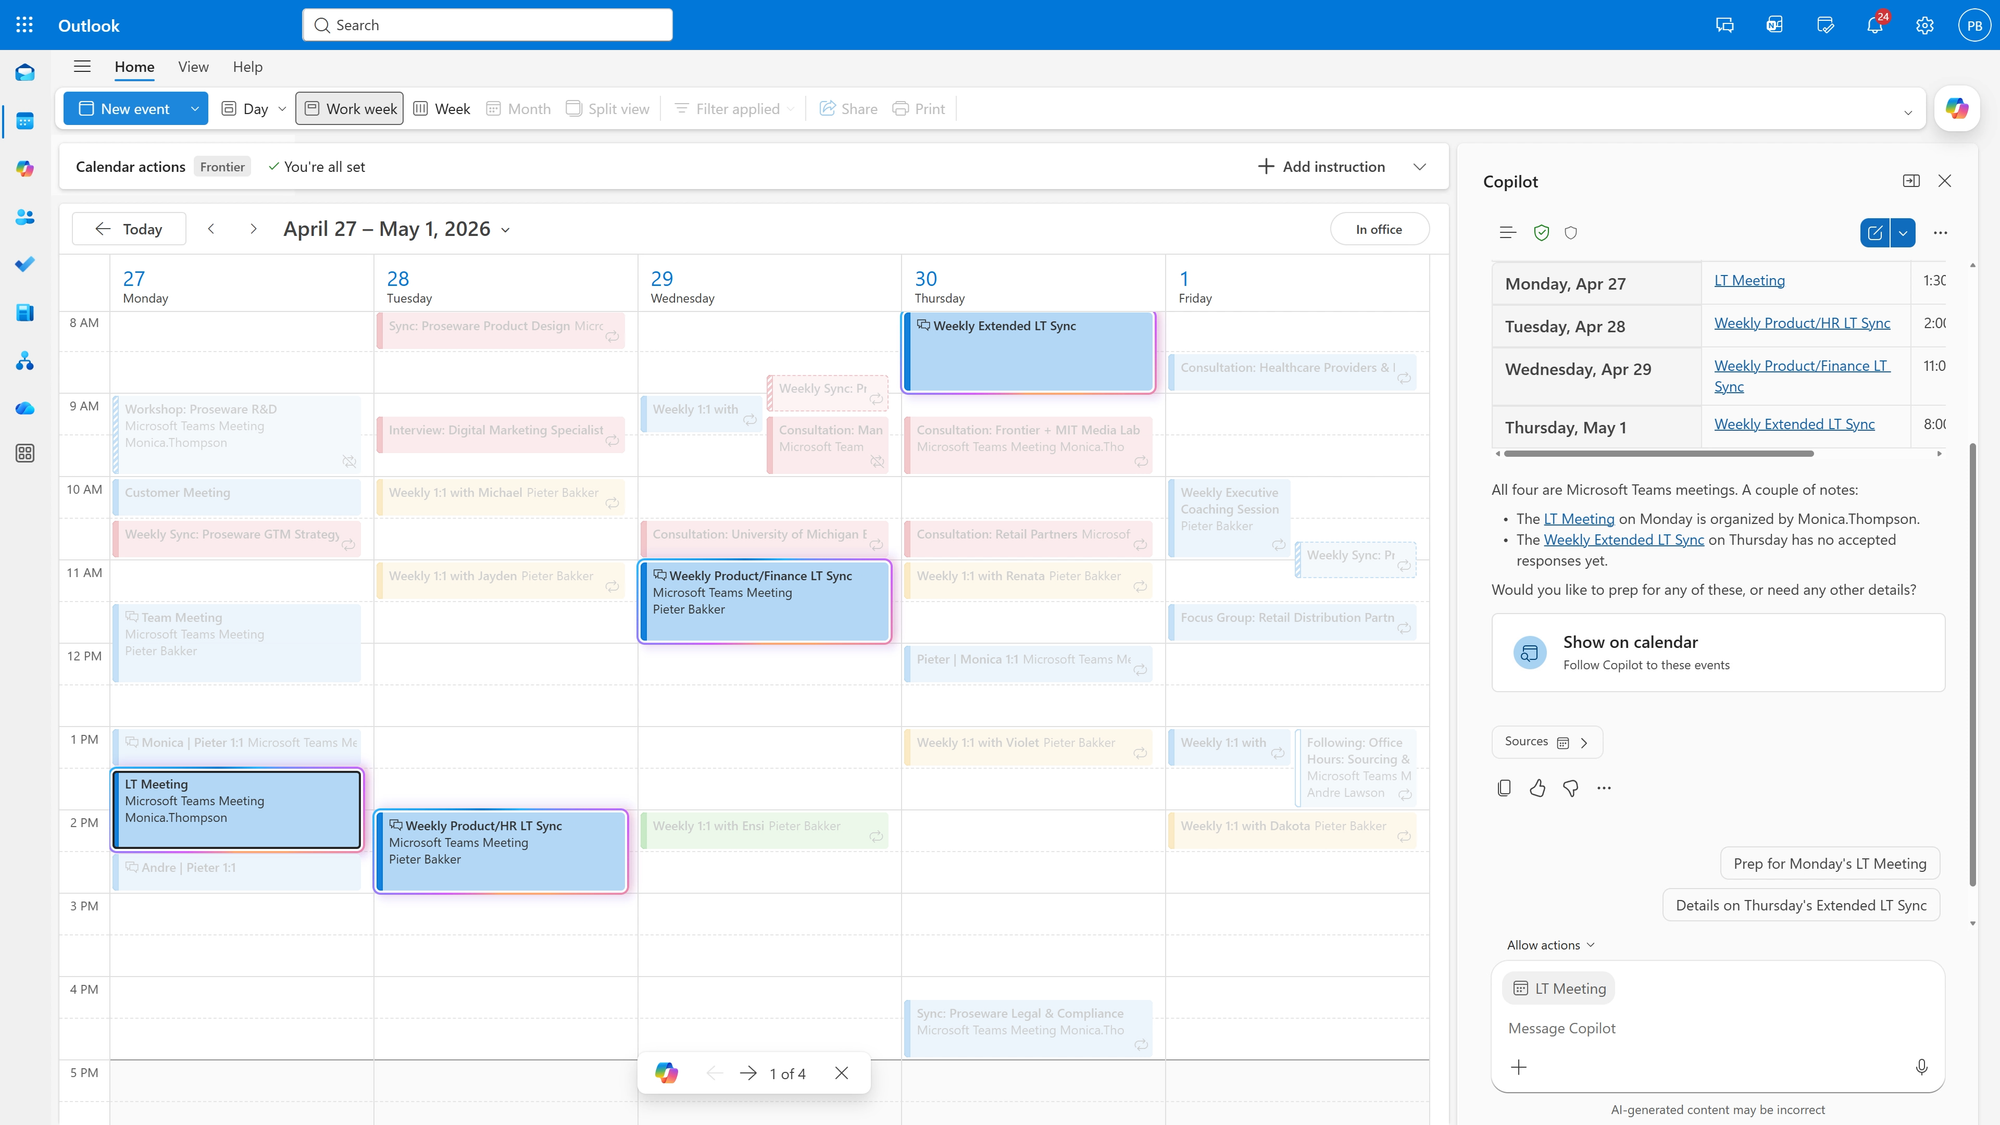
Task: Open OneDrive from the left sidebar
Action: [x=24, y=408]
